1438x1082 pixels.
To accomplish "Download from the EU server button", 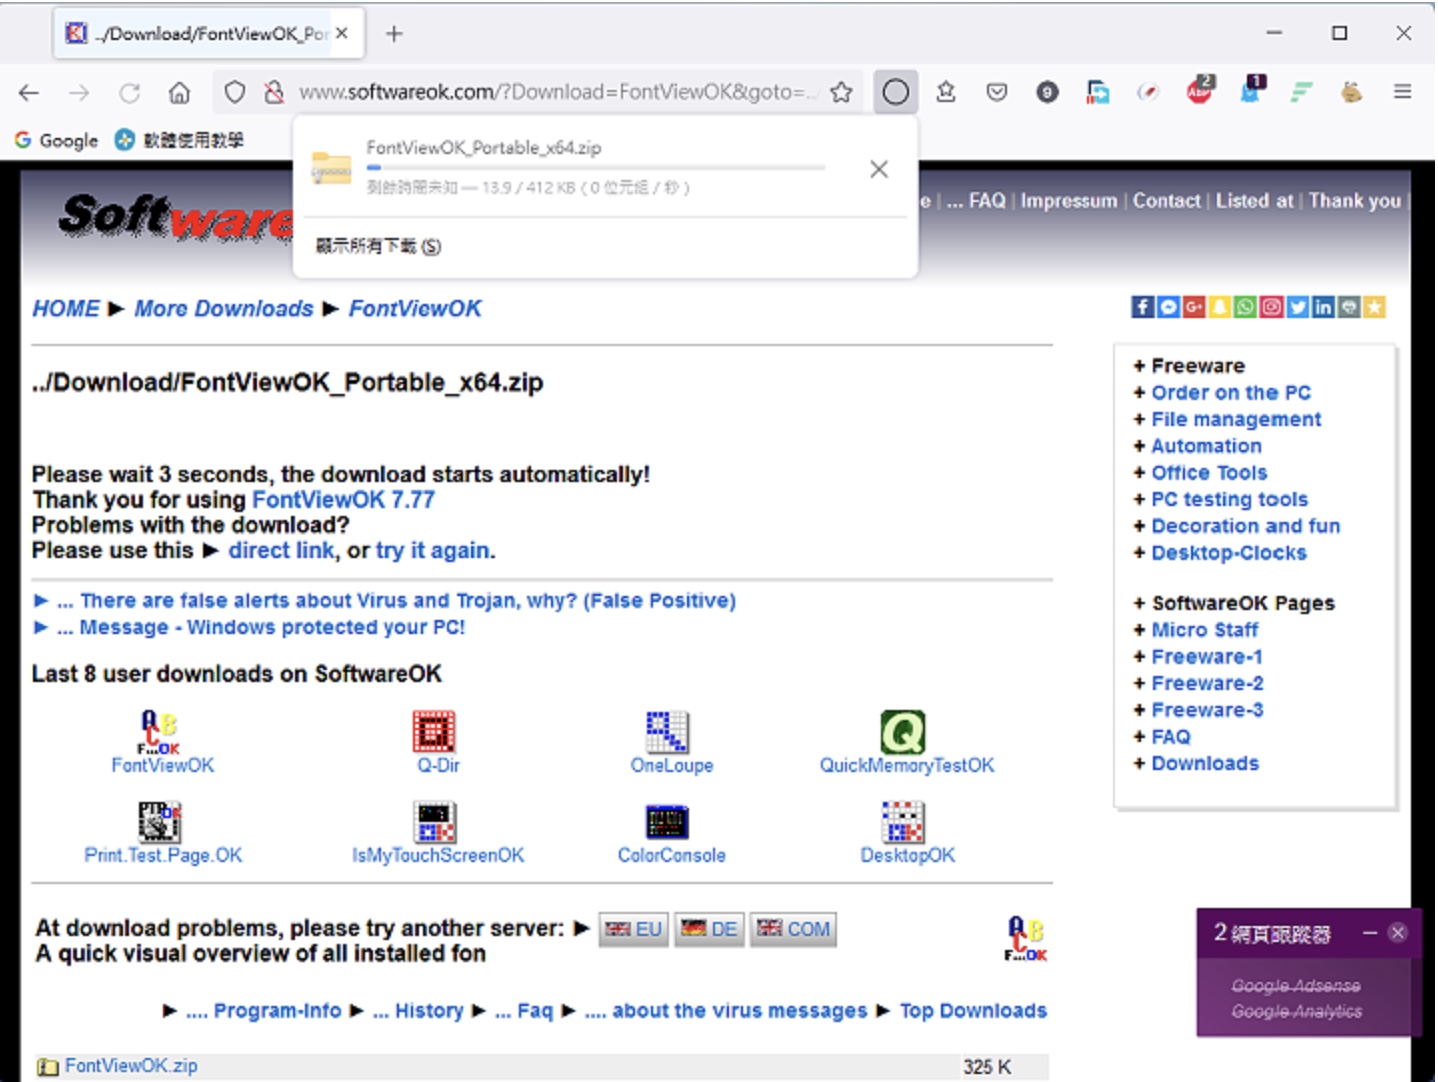I will pyautogui.click(x=634, y=929).
